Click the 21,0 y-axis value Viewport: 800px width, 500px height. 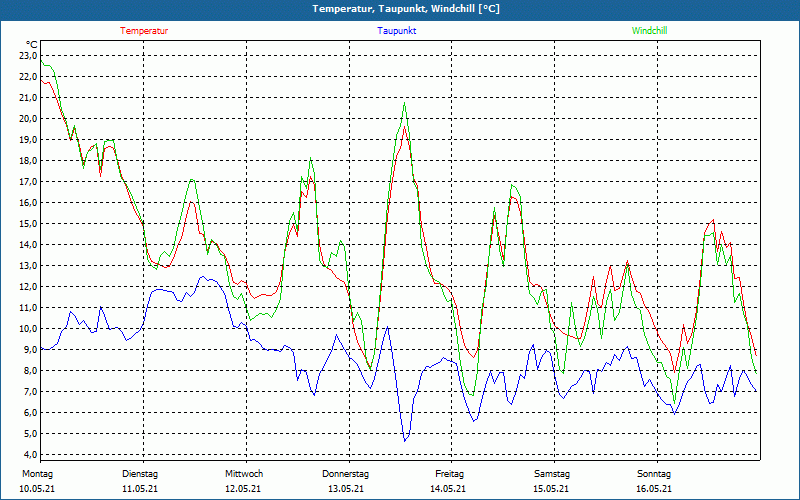[x=28, y=97]
